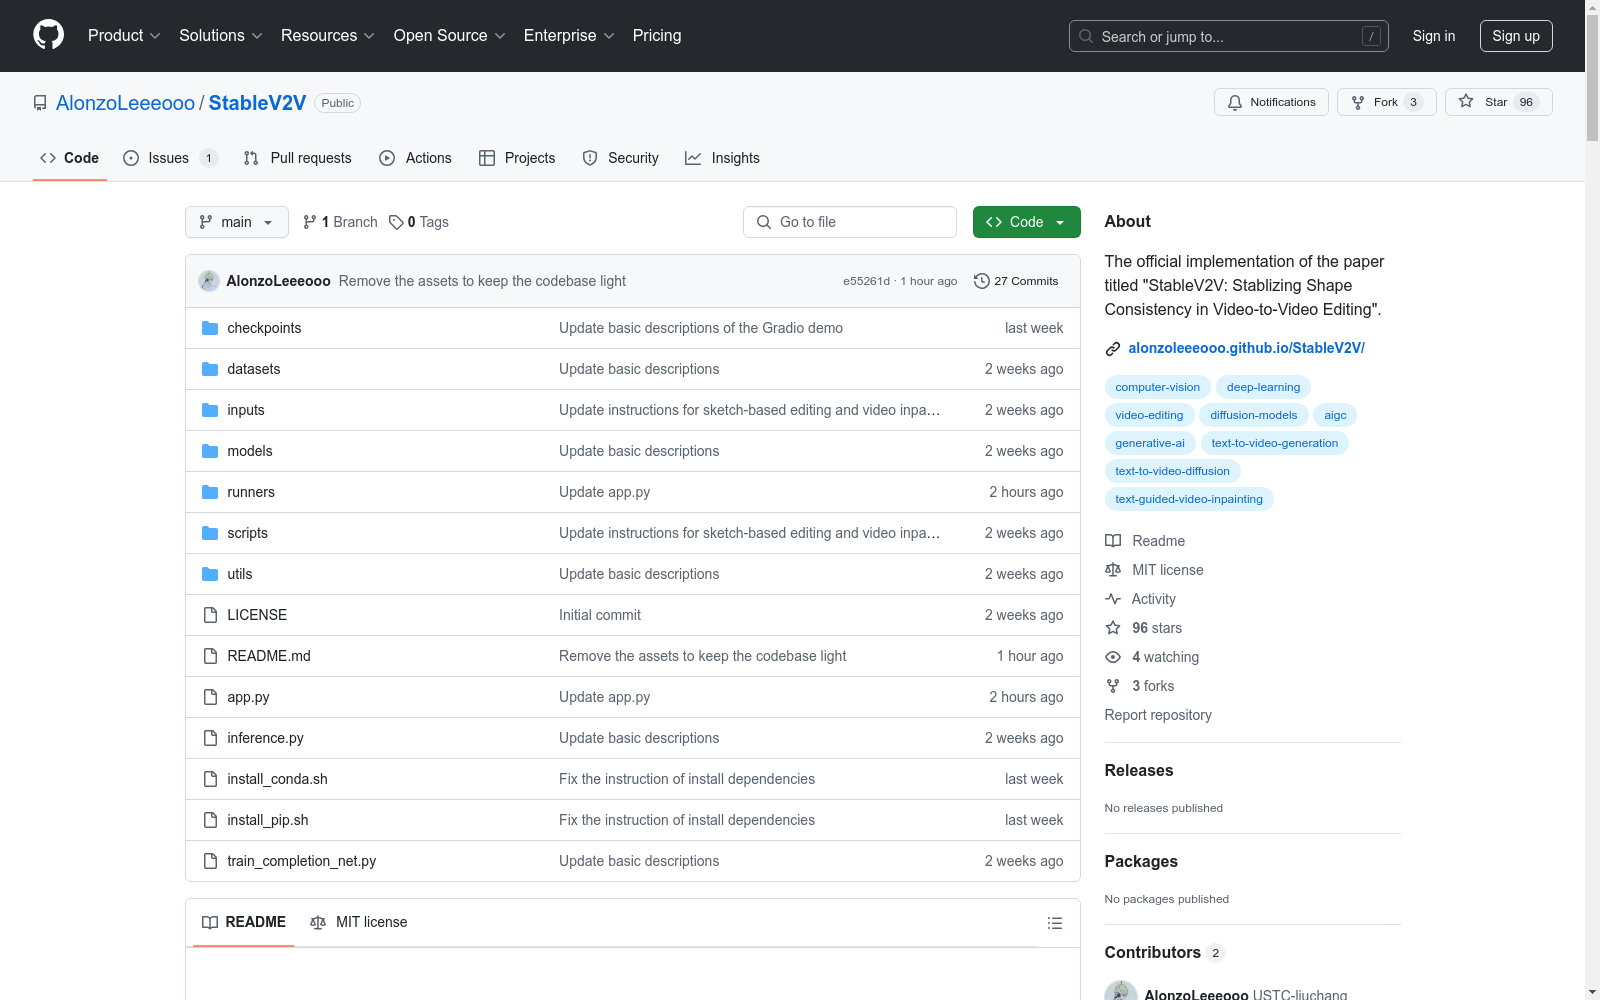The height and width of the screenshot is (1000, 1600).
Task: Click AlonzoLeeeooo avatar in commit row
Action: click(x=209, y=281)
